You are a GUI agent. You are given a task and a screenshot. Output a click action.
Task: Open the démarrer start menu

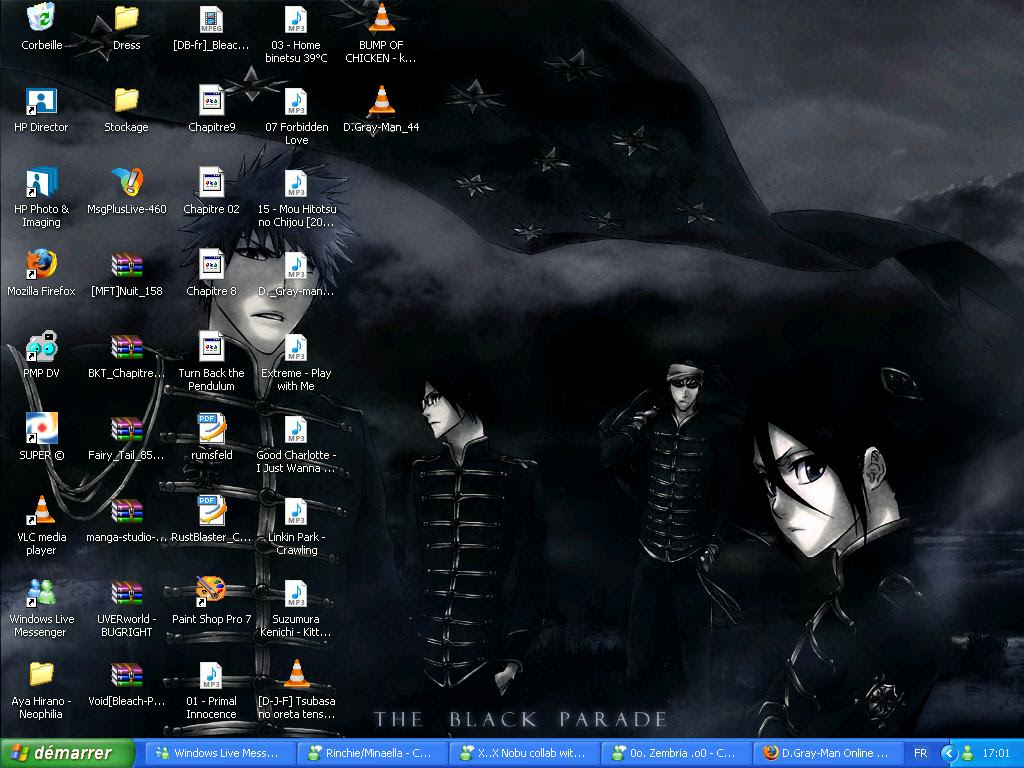tap(67, 753)
